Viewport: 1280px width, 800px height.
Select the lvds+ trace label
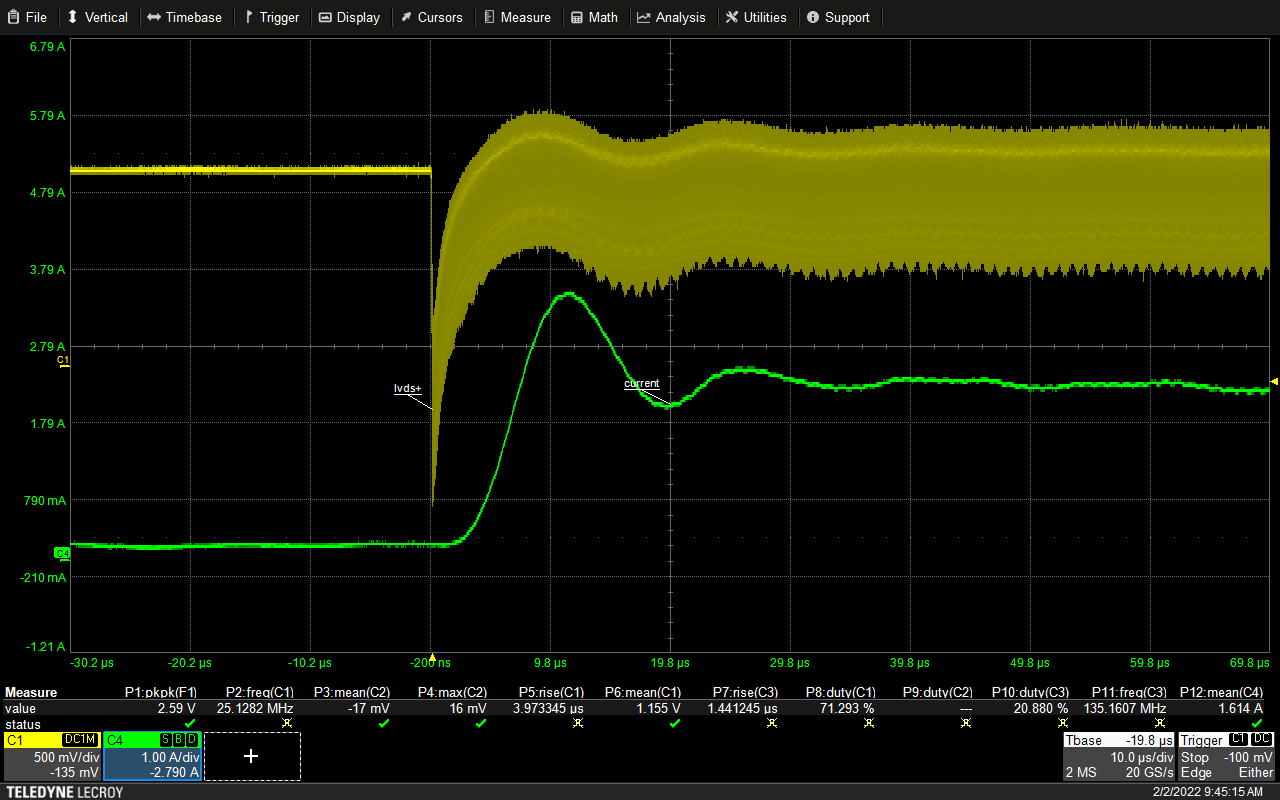(408, 388)
